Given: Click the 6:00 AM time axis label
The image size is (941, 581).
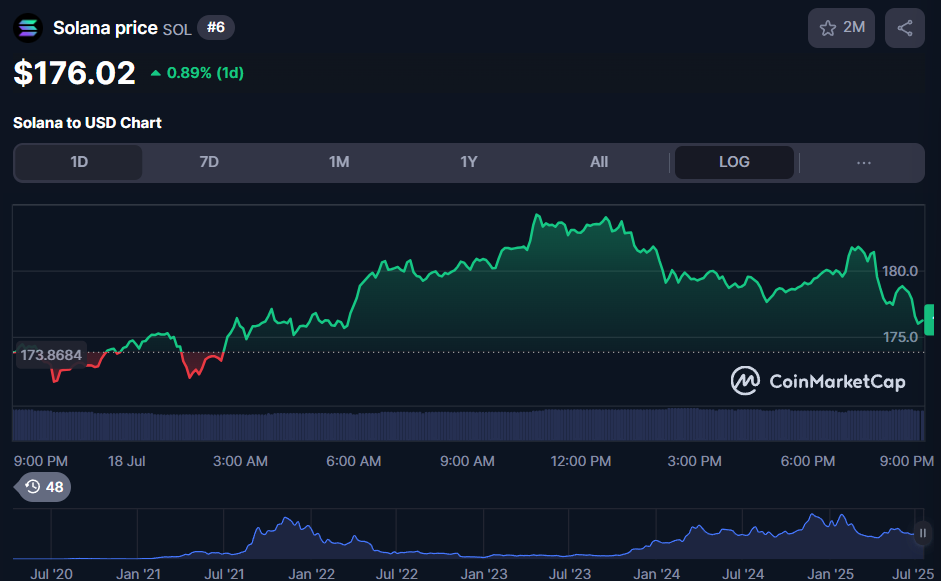Looking at the screenshot, I should tap(353, 462).
